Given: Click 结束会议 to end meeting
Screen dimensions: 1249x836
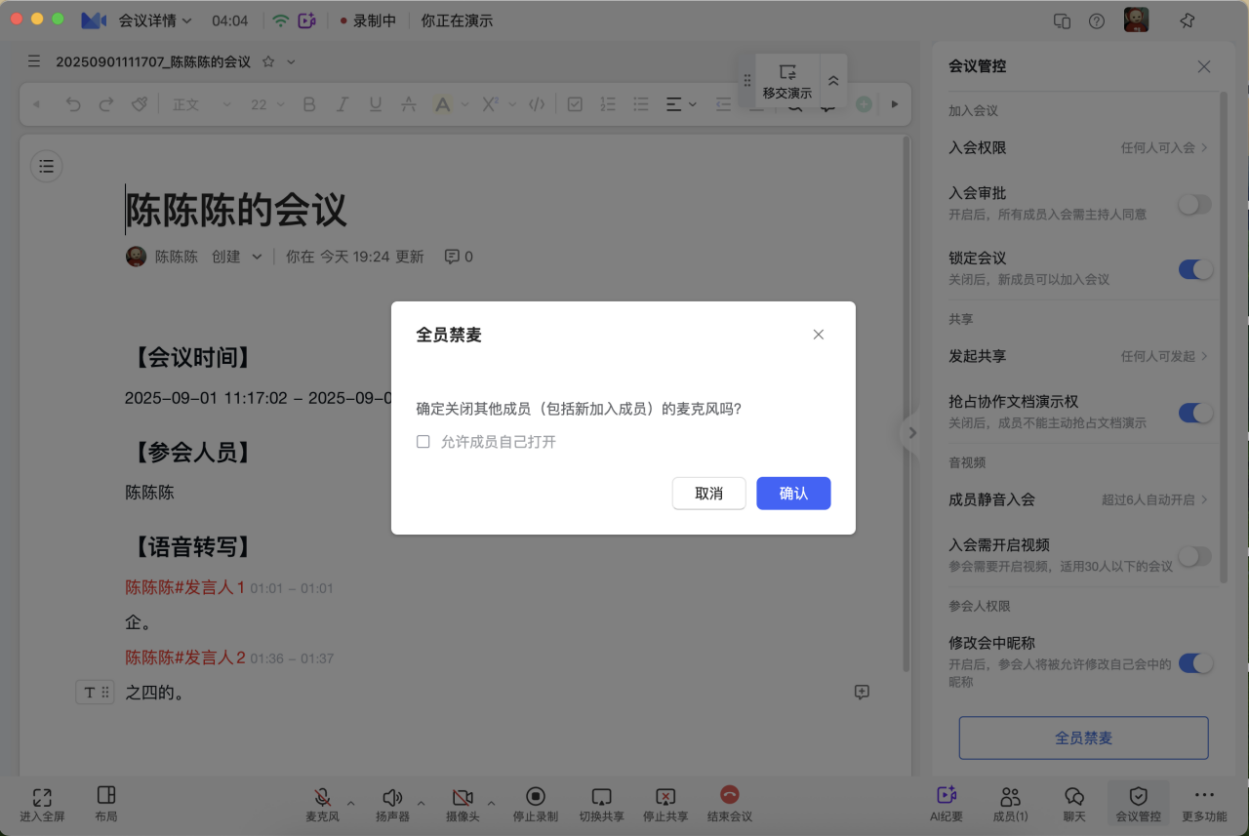Looking at the screenshot, I should coord(730,805).
